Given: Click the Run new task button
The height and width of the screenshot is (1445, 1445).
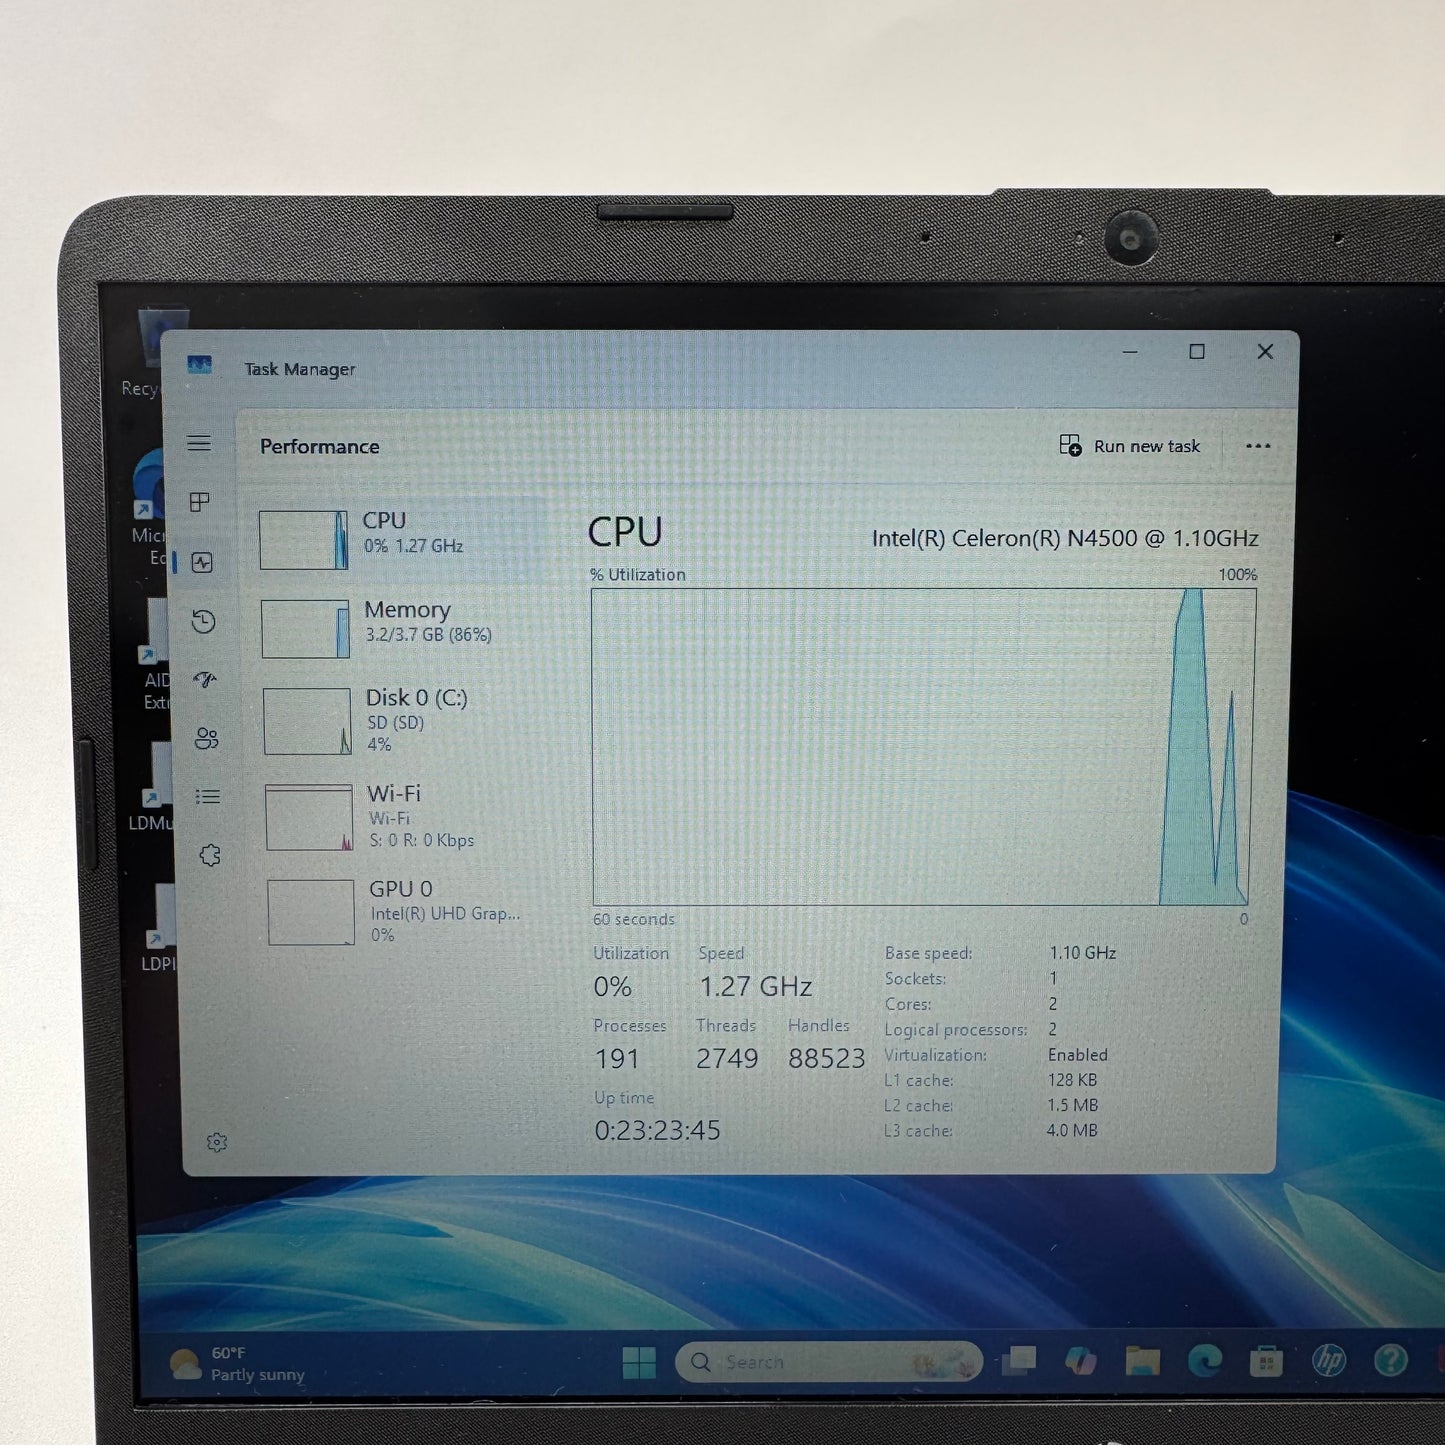Looking at the screenshot, I should click(x=1130, y=446).
